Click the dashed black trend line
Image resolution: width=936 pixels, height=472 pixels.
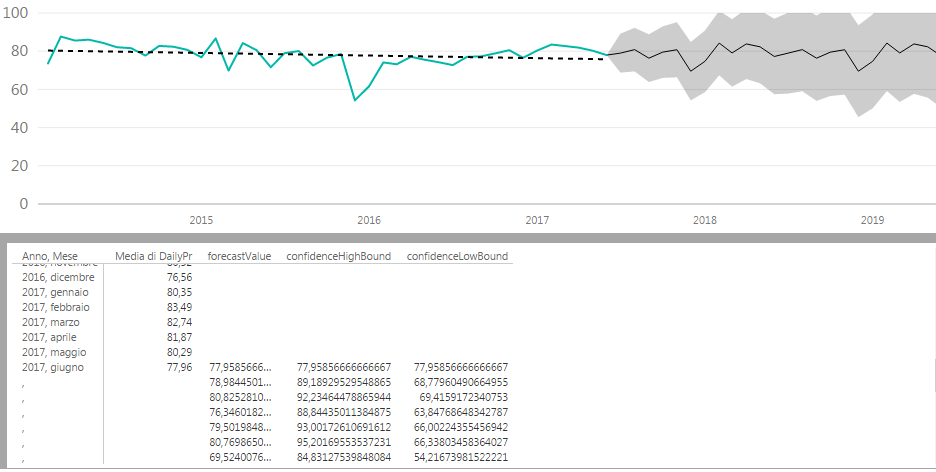coord(327,54)
